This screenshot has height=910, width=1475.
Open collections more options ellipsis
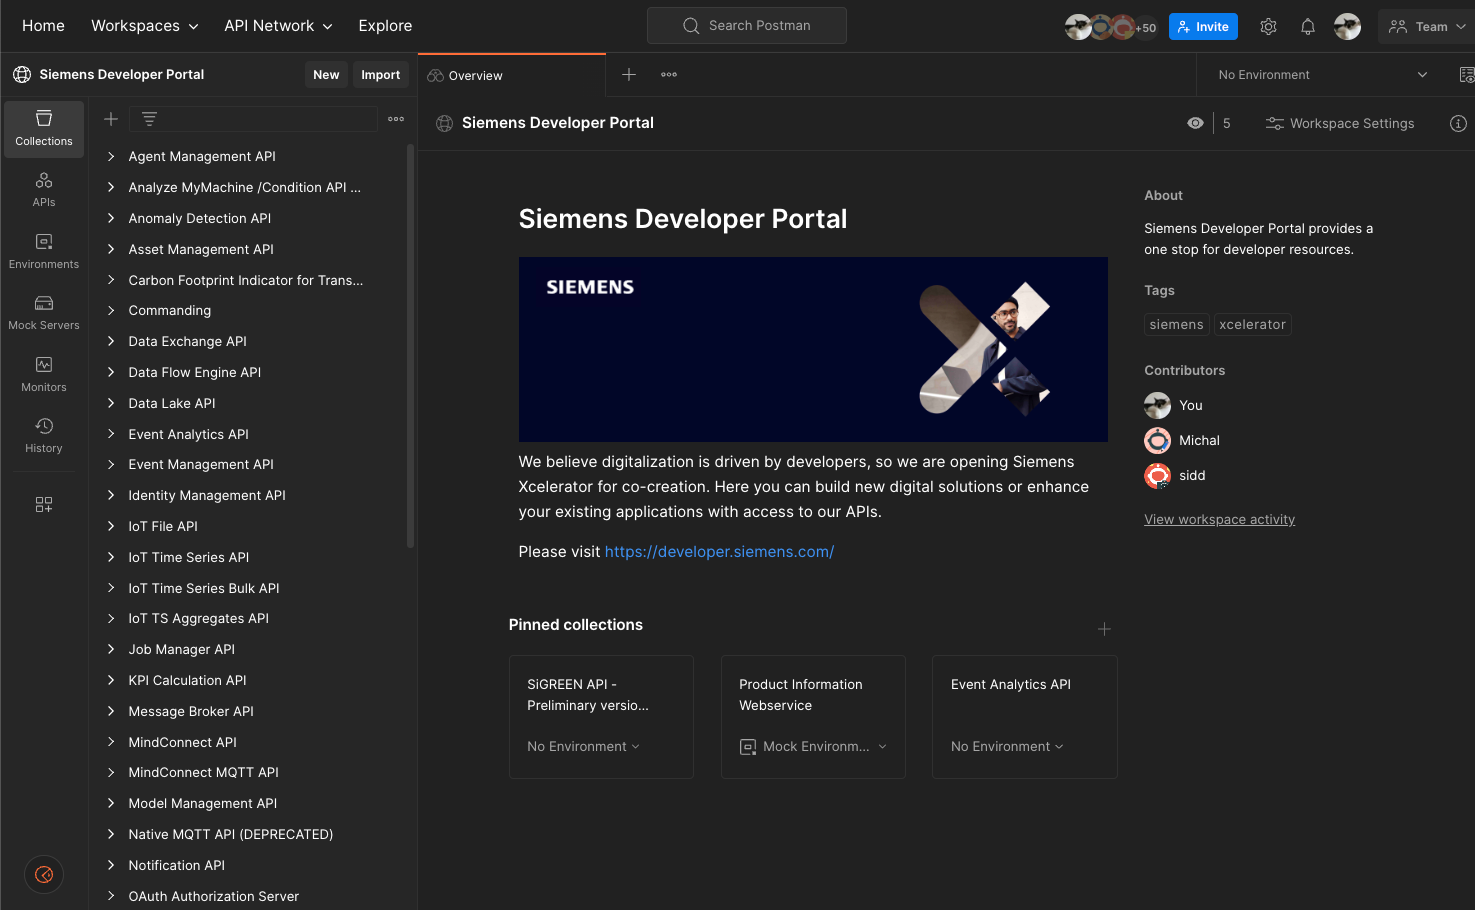point(396,119)
